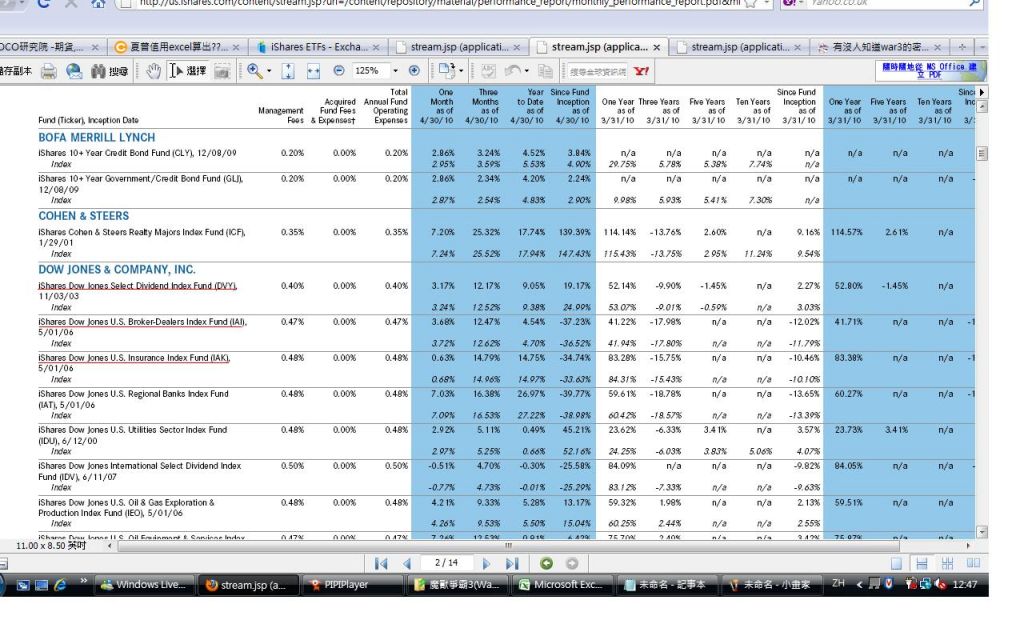Click the zoom-in magnifier tool
The image size is (1024, 640).
click(x=255, y=71)
